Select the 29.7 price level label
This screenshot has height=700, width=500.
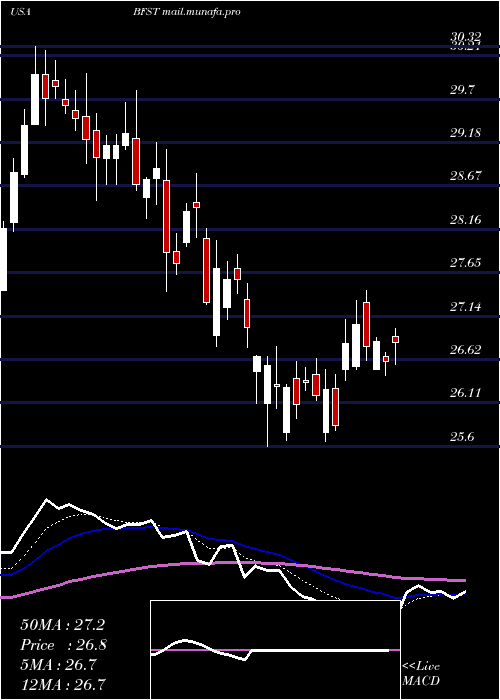(x=462, y=90)
